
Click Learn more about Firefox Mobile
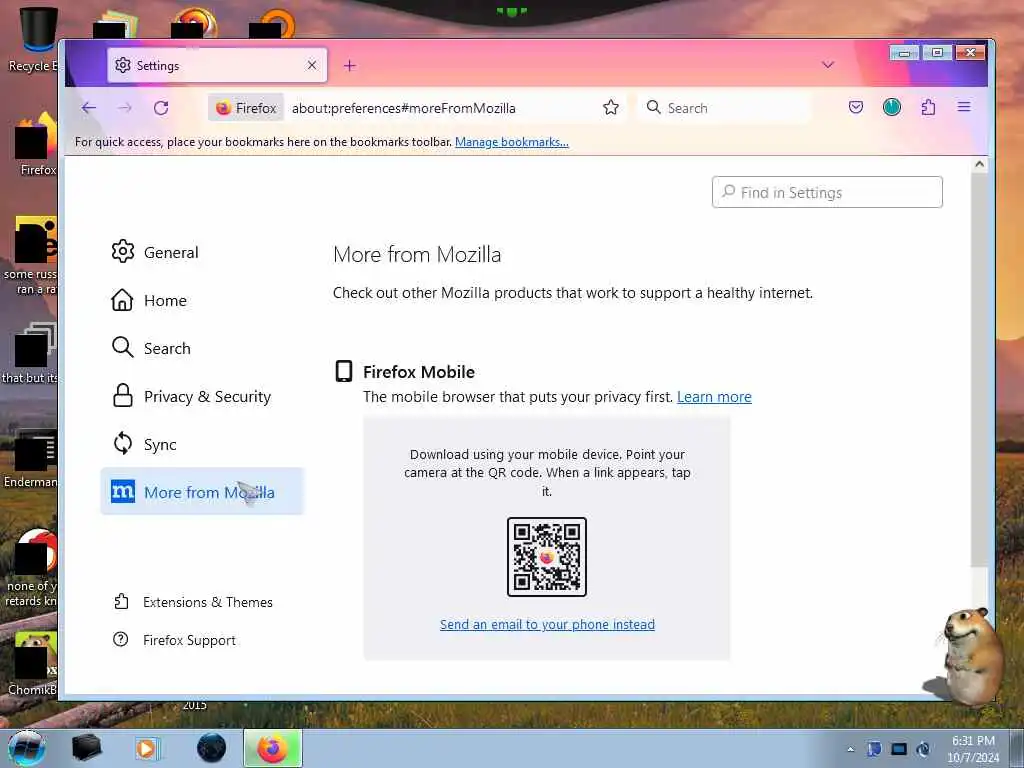point(714,396)
